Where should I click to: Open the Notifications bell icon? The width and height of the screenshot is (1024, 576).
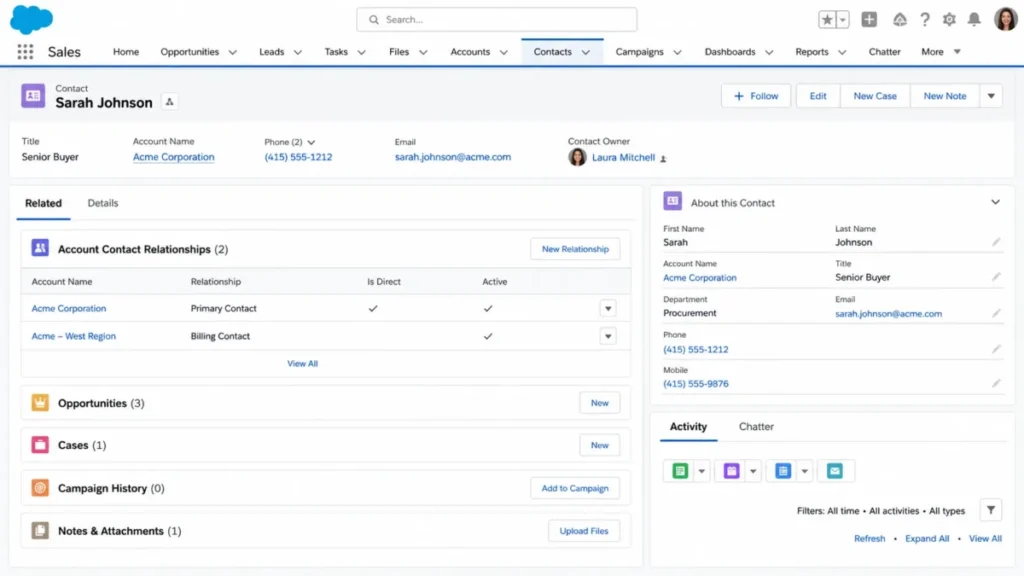[974, 20]
